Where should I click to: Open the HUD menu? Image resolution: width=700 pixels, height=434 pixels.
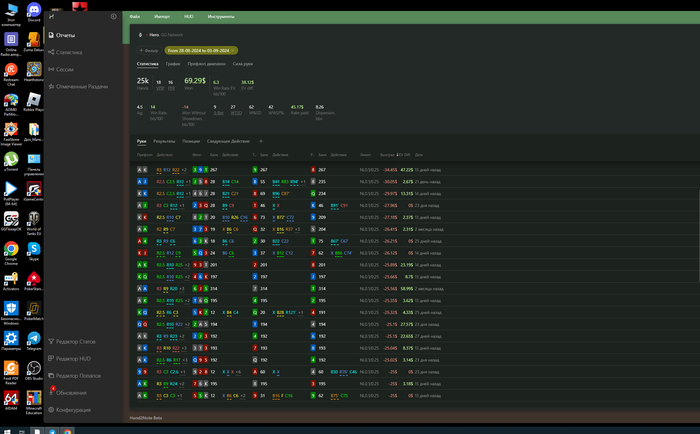pos(188,18)
